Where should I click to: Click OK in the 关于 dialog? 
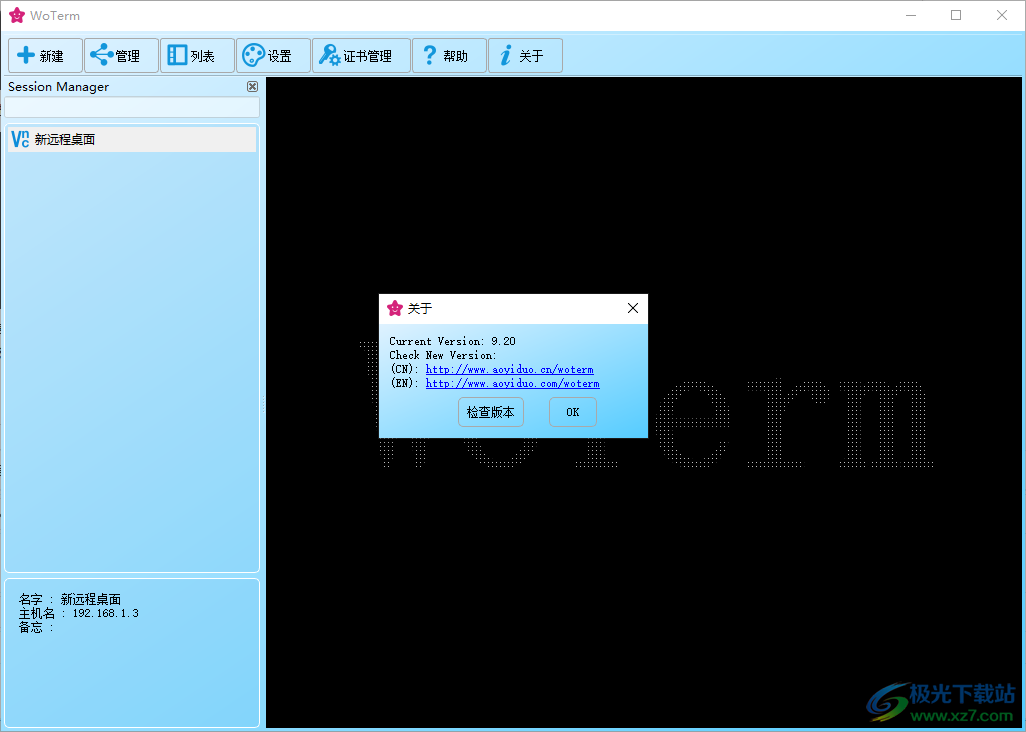tap(573, 412)
